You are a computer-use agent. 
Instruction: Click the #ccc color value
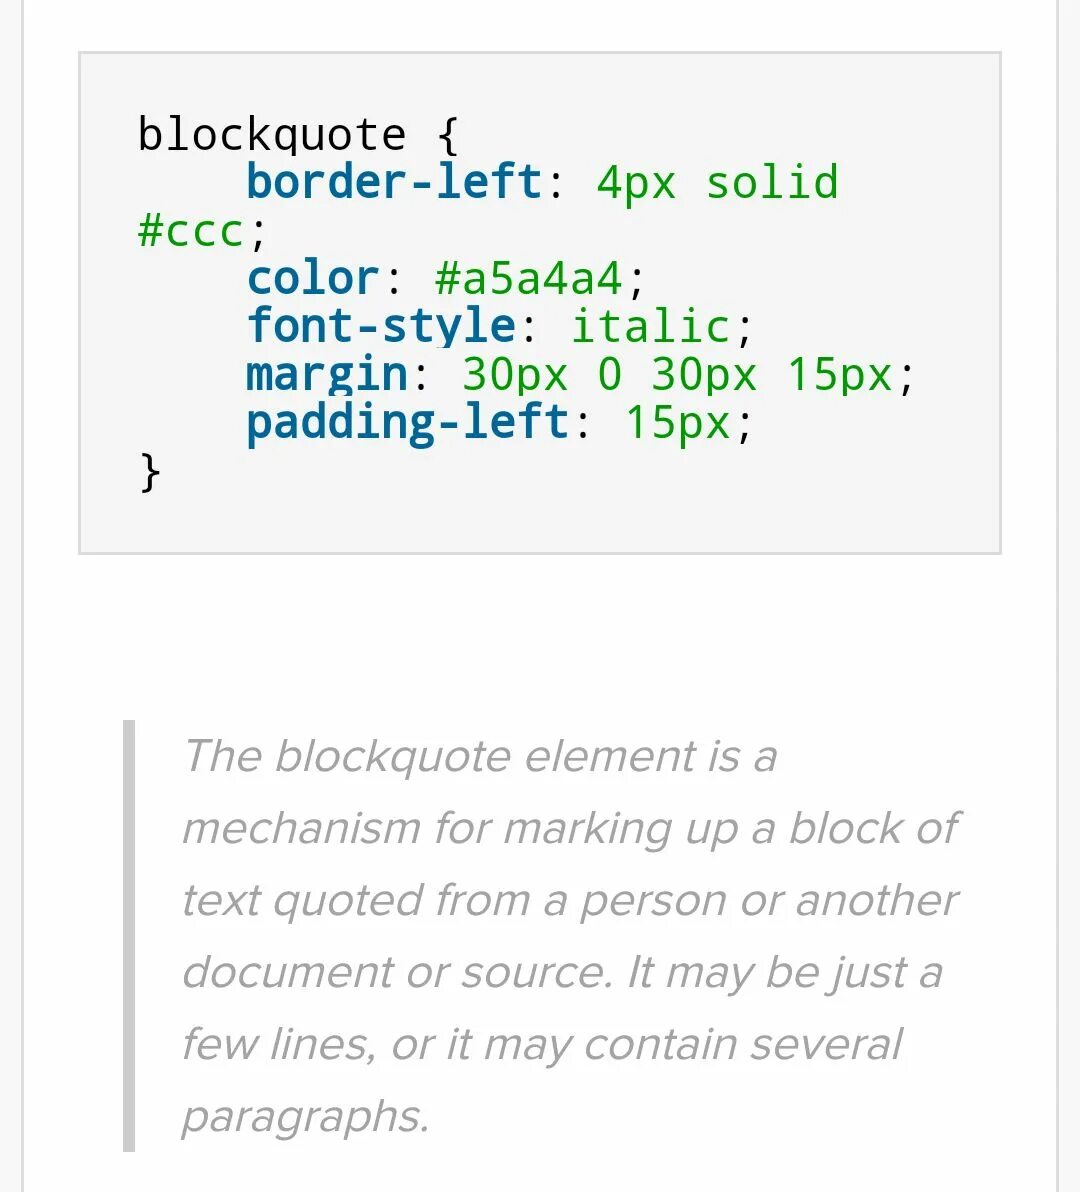click(190, 231)
